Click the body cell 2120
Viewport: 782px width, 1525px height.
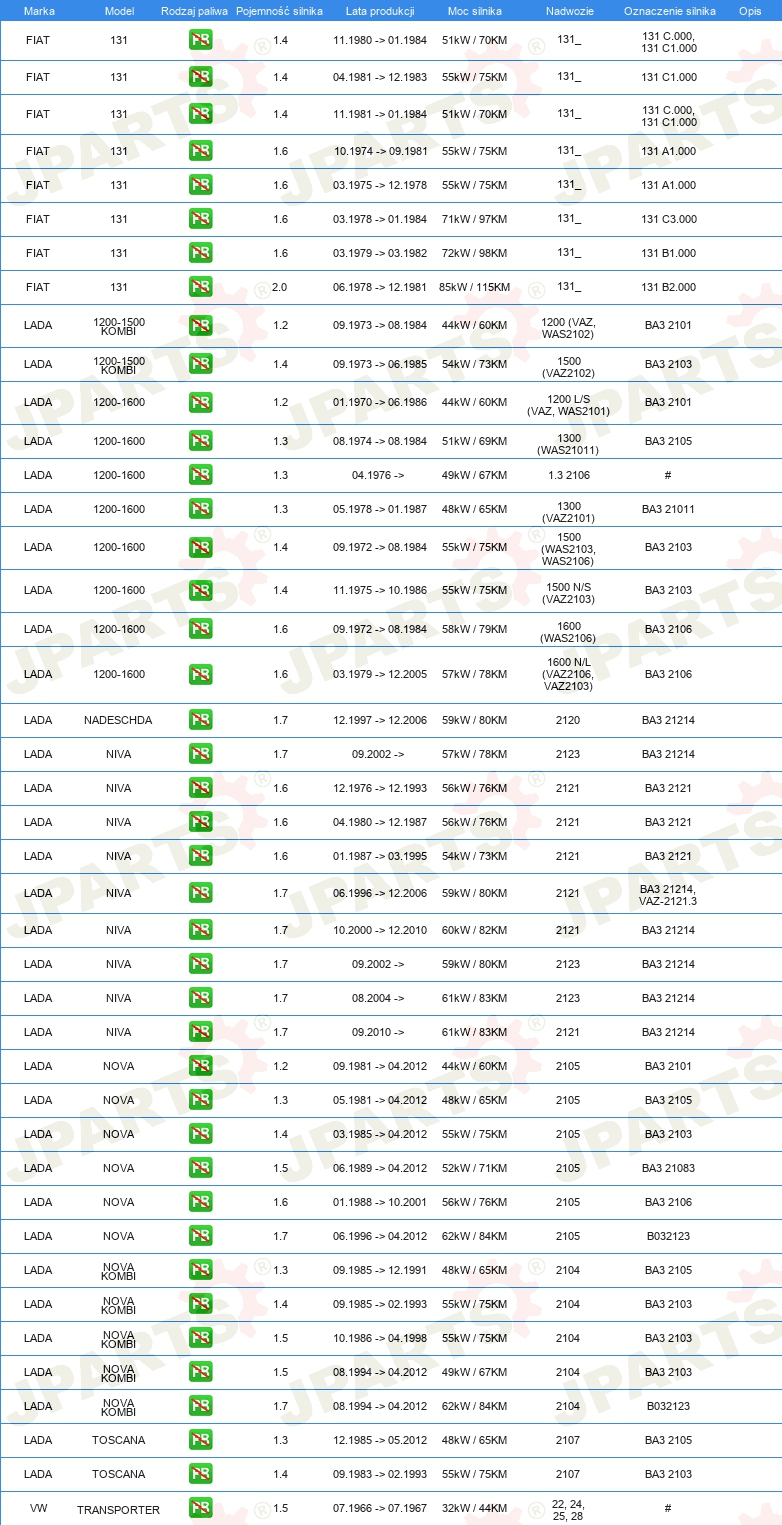coord(568,720)
